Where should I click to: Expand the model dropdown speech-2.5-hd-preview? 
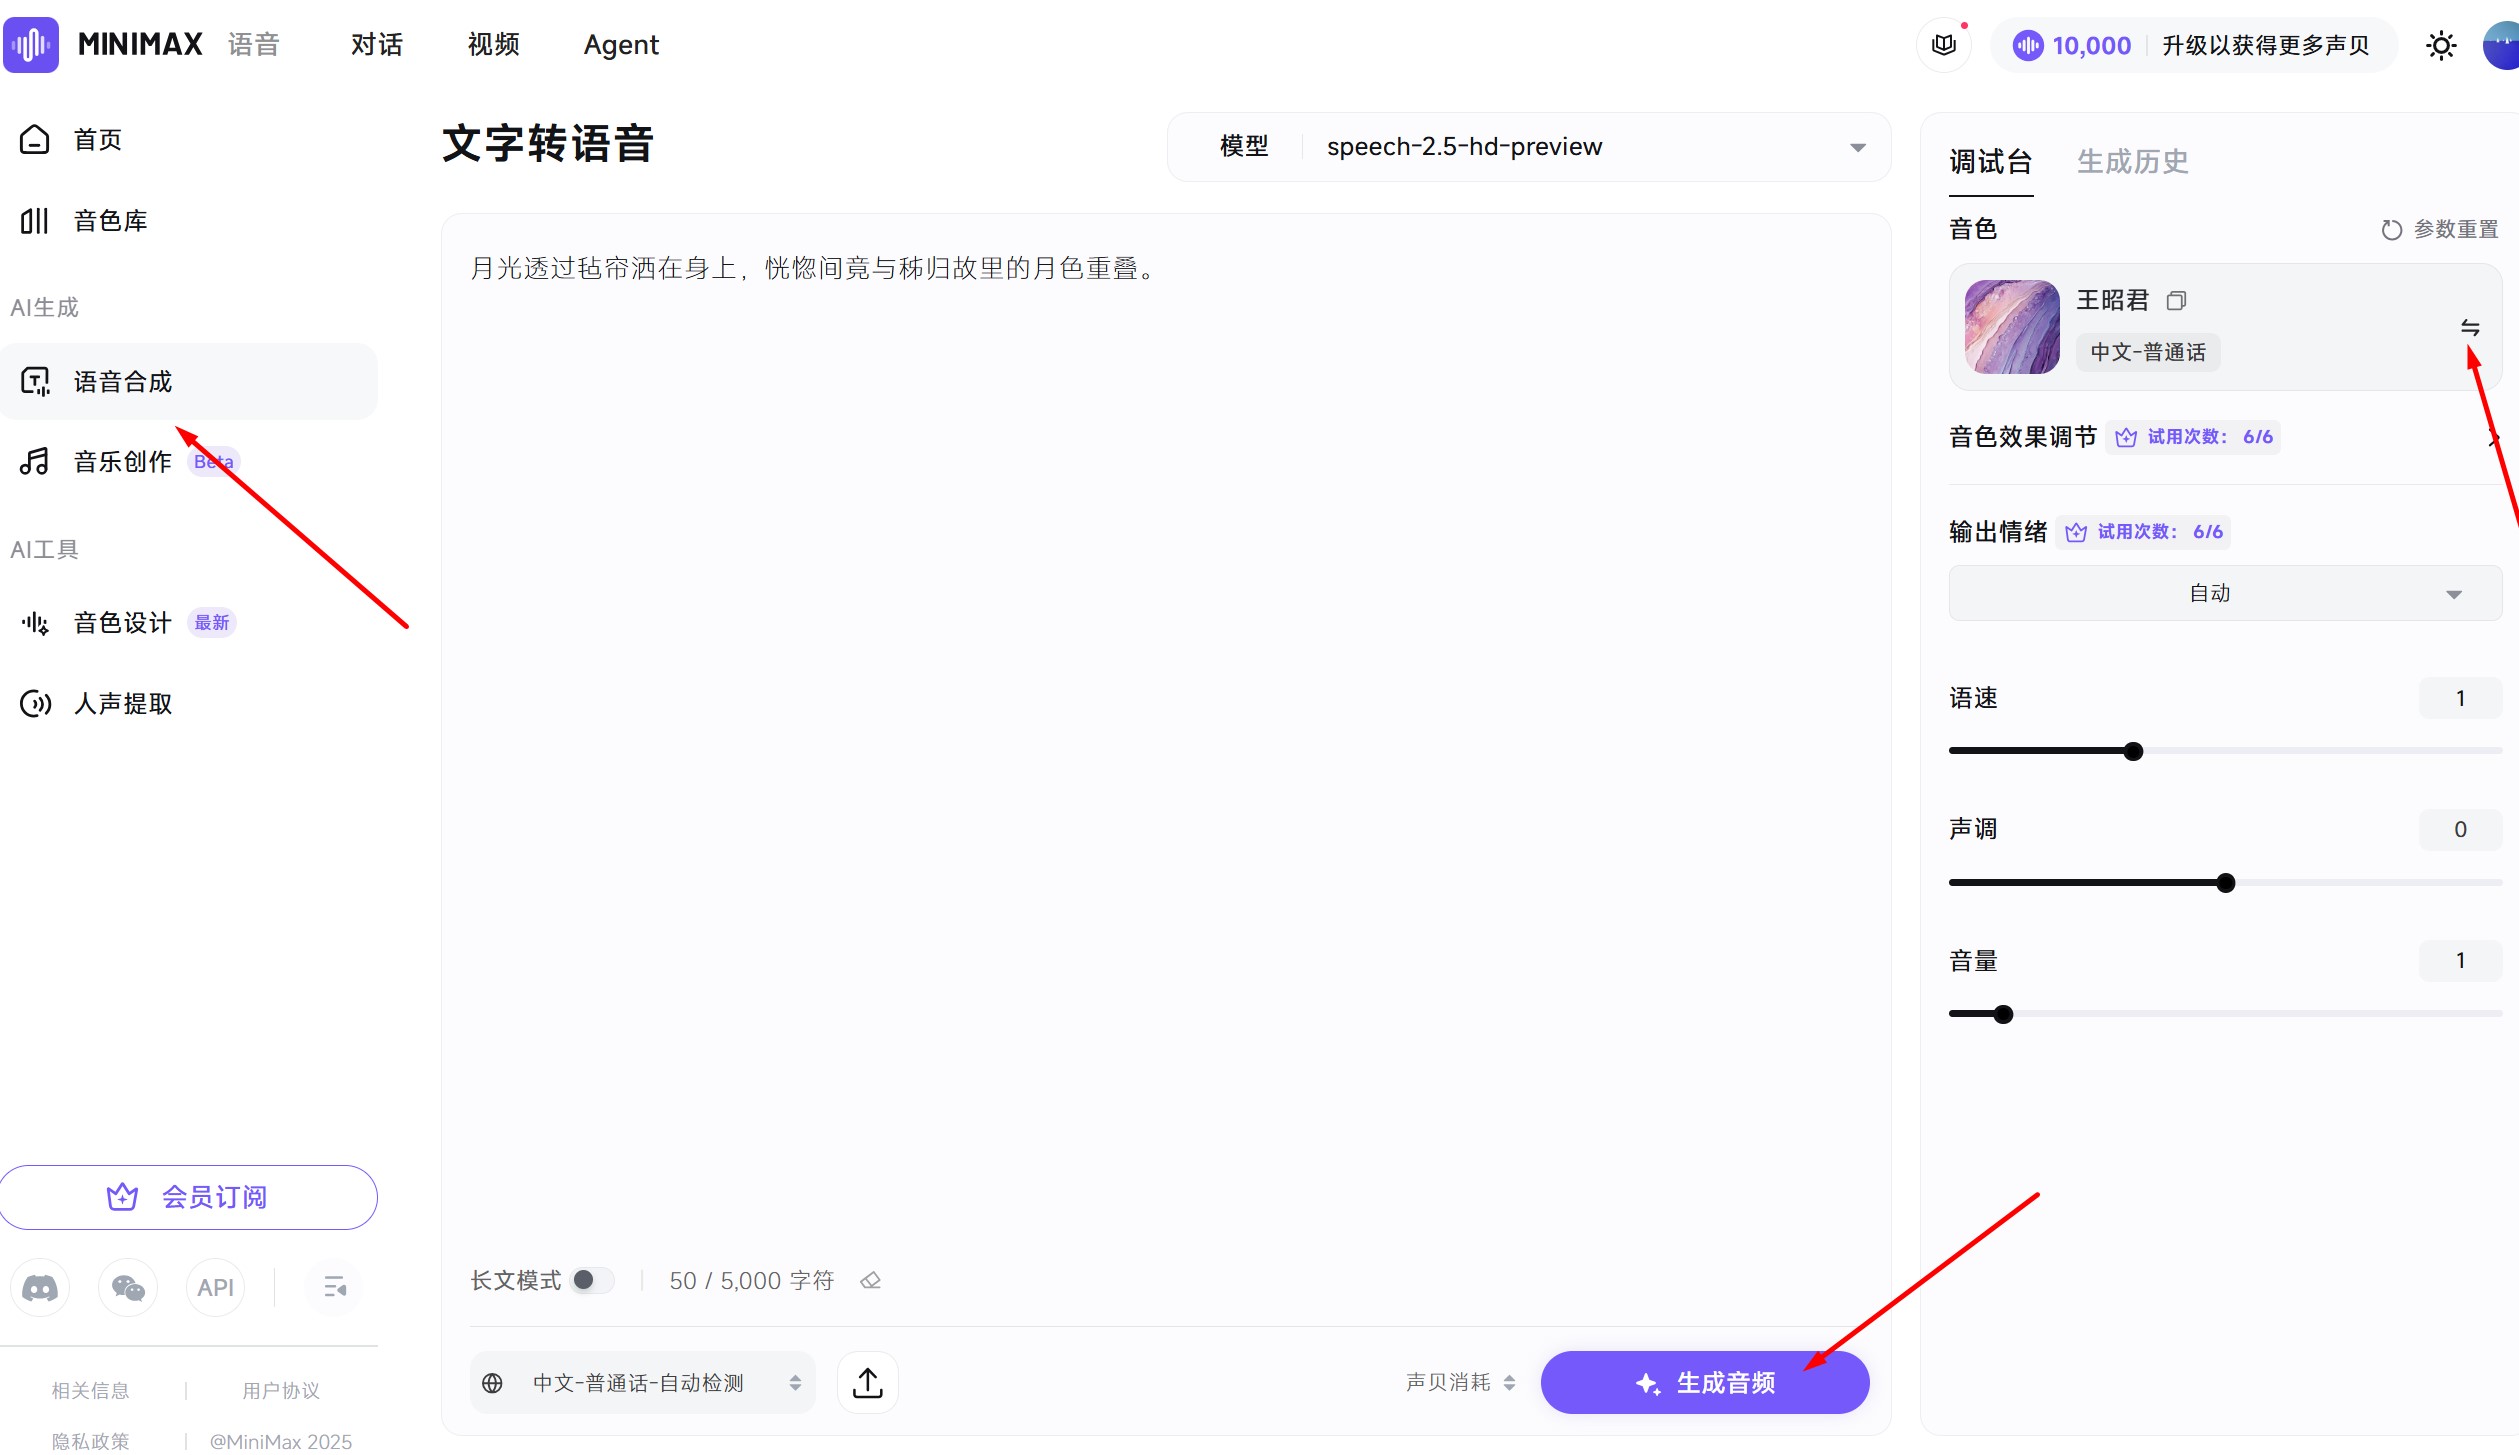pos(1529,147)
